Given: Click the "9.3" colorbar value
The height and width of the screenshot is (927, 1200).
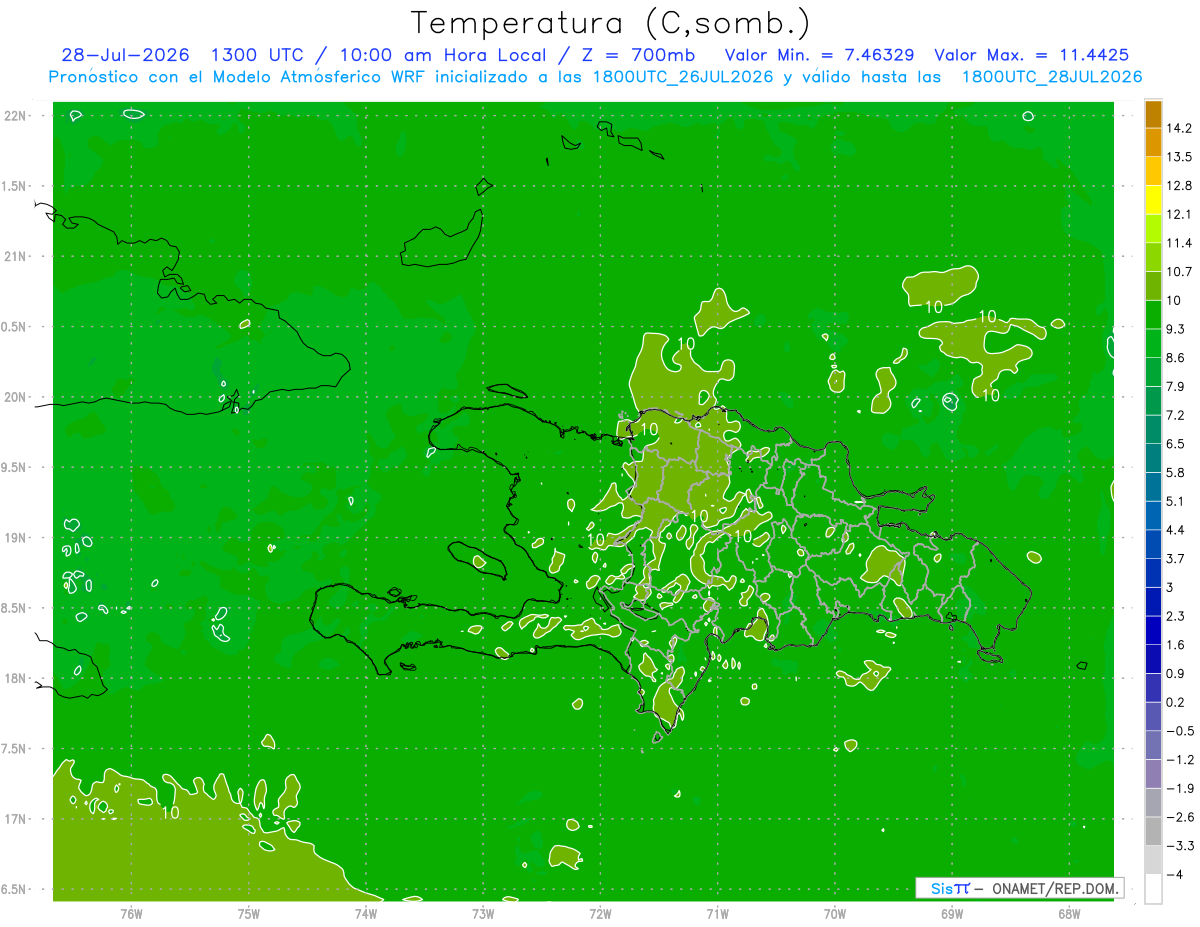Looking at the screenshot, I should coord(1176,329).
